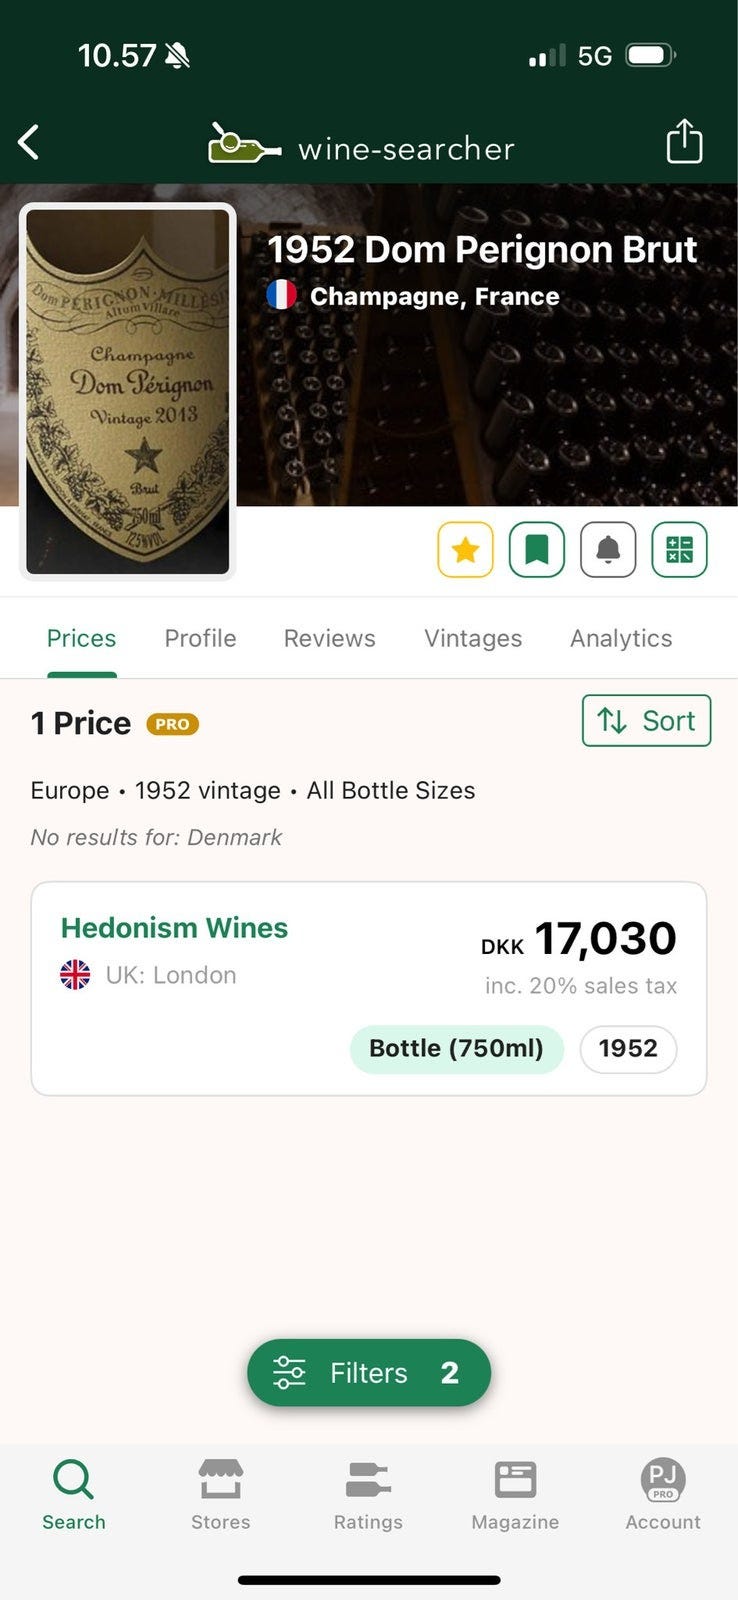Open the Analytics tab
Screen dimensions: 738x1600
621,638
